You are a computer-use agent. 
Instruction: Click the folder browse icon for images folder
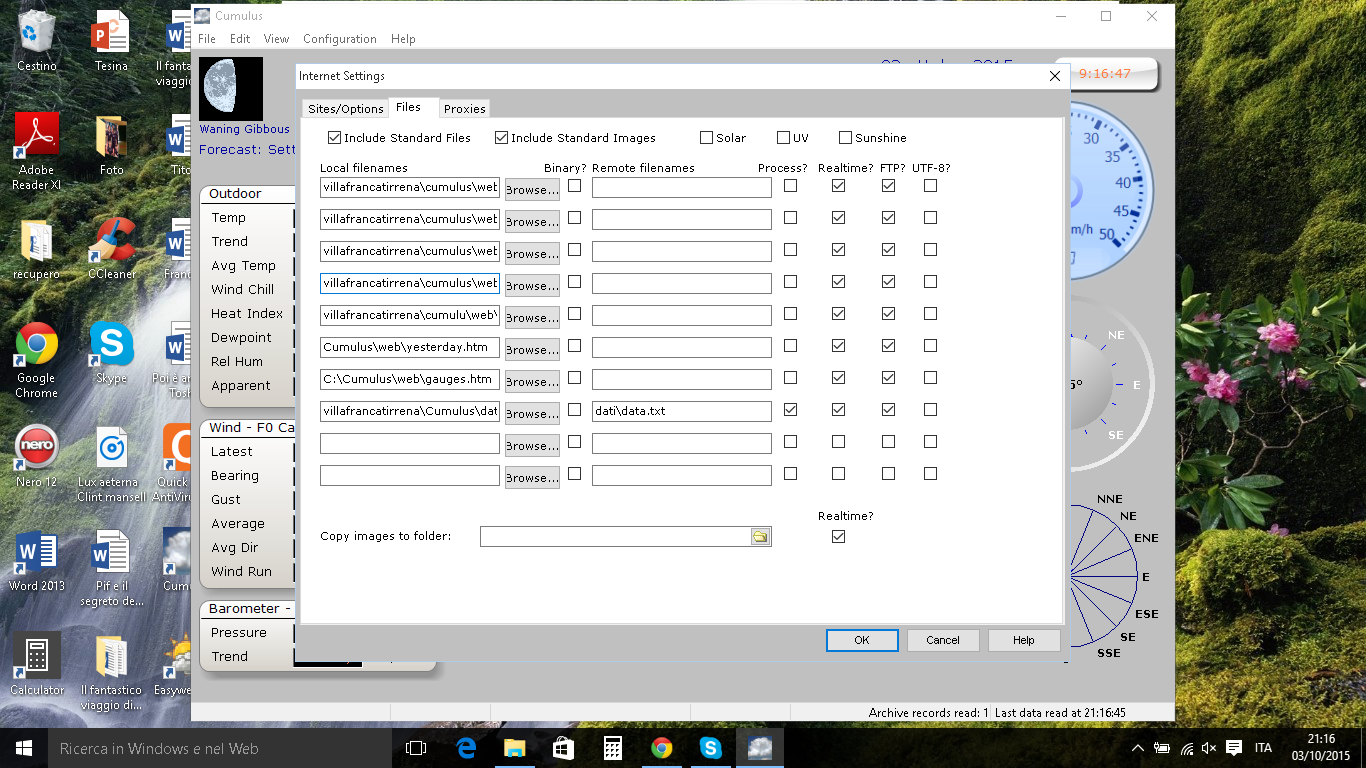pyautogui.click(x=760, y=537)
